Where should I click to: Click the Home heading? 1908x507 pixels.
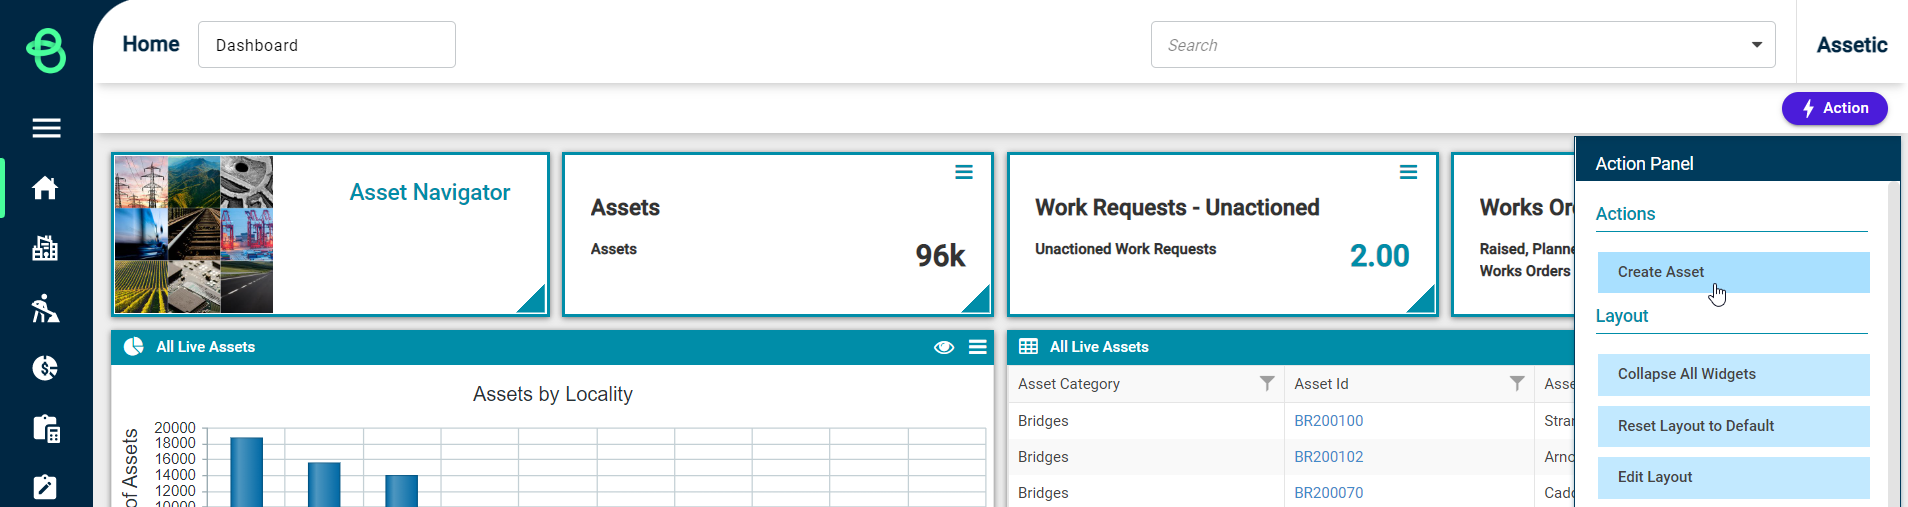(151, 44)
